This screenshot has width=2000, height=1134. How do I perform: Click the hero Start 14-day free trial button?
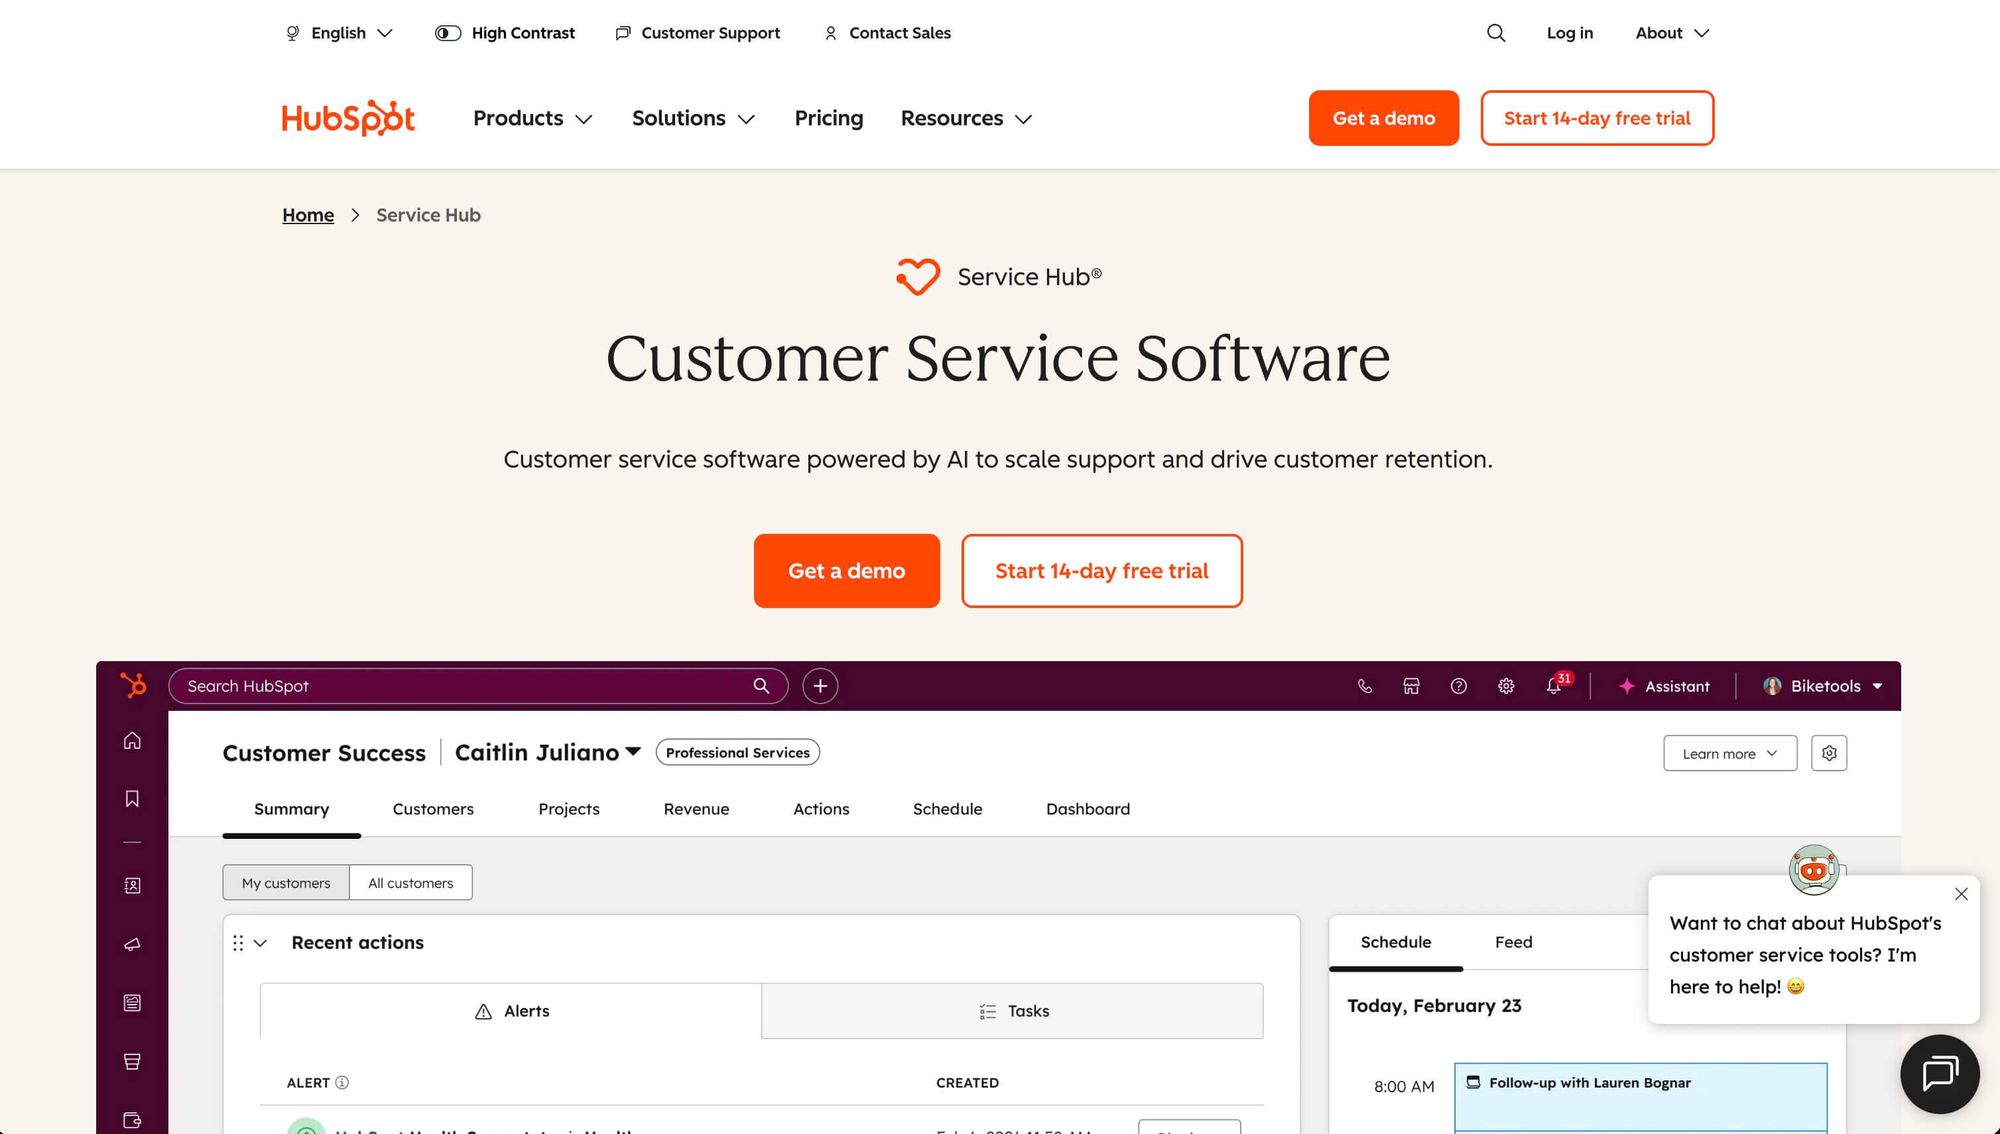click(x=1102, y=571)
